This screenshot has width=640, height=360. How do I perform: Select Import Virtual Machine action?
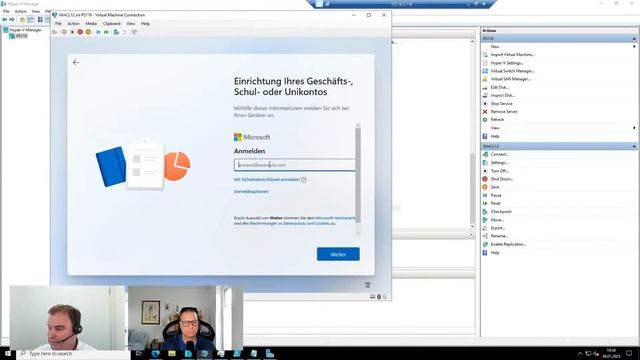pyautogui.click(x=512, y=55)
